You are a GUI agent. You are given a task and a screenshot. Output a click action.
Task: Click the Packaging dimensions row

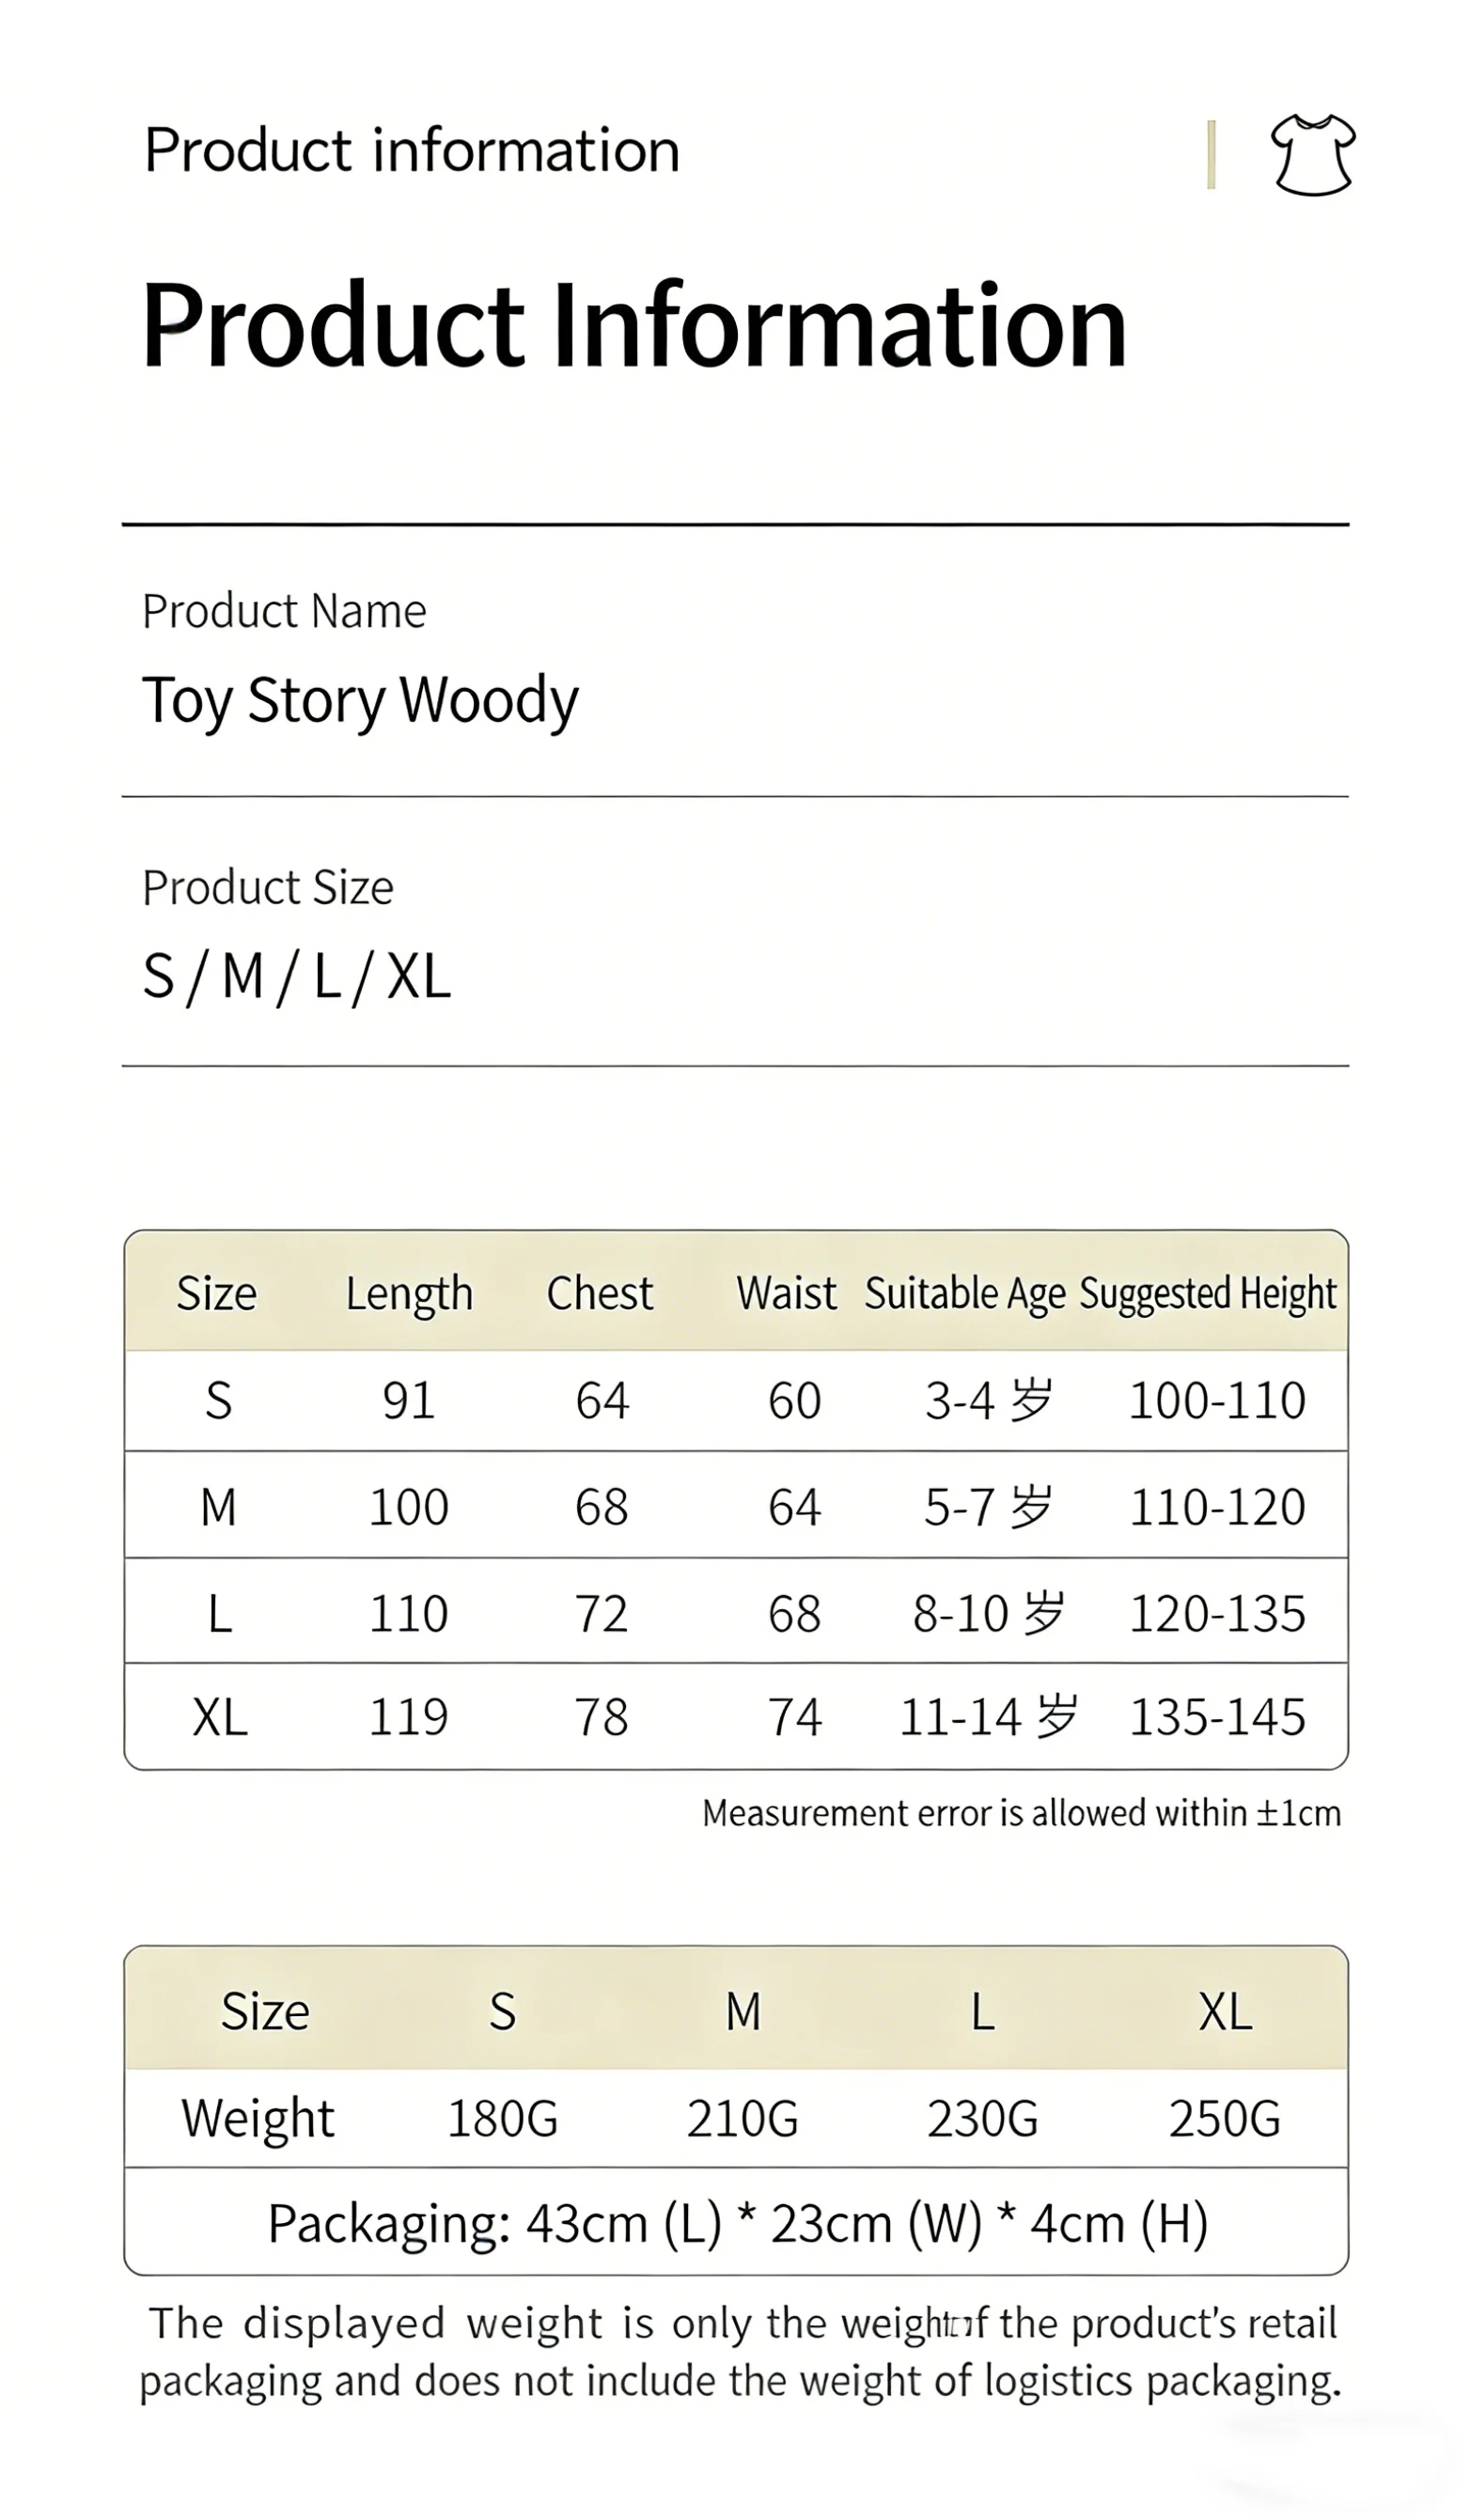tap(737, 2224)
